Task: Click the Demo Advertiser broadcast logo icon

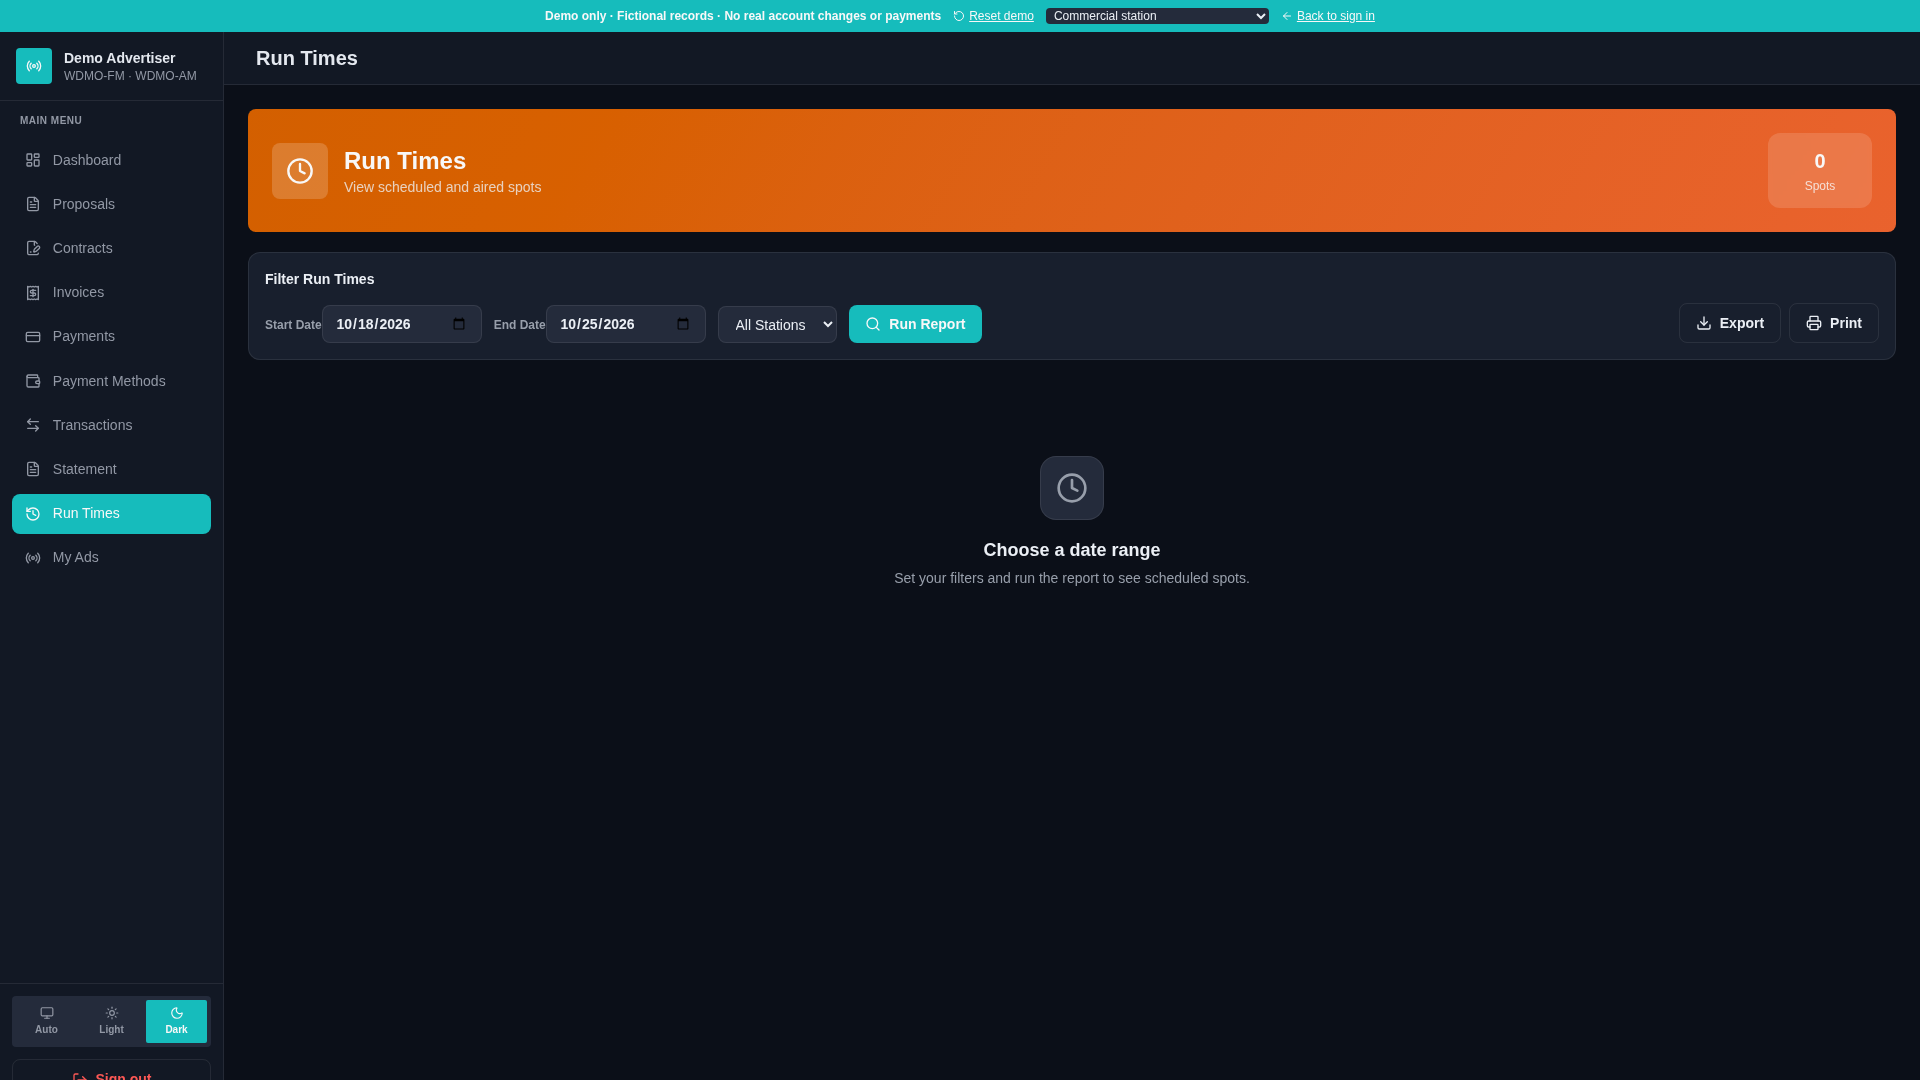Action: click(34, 66)
